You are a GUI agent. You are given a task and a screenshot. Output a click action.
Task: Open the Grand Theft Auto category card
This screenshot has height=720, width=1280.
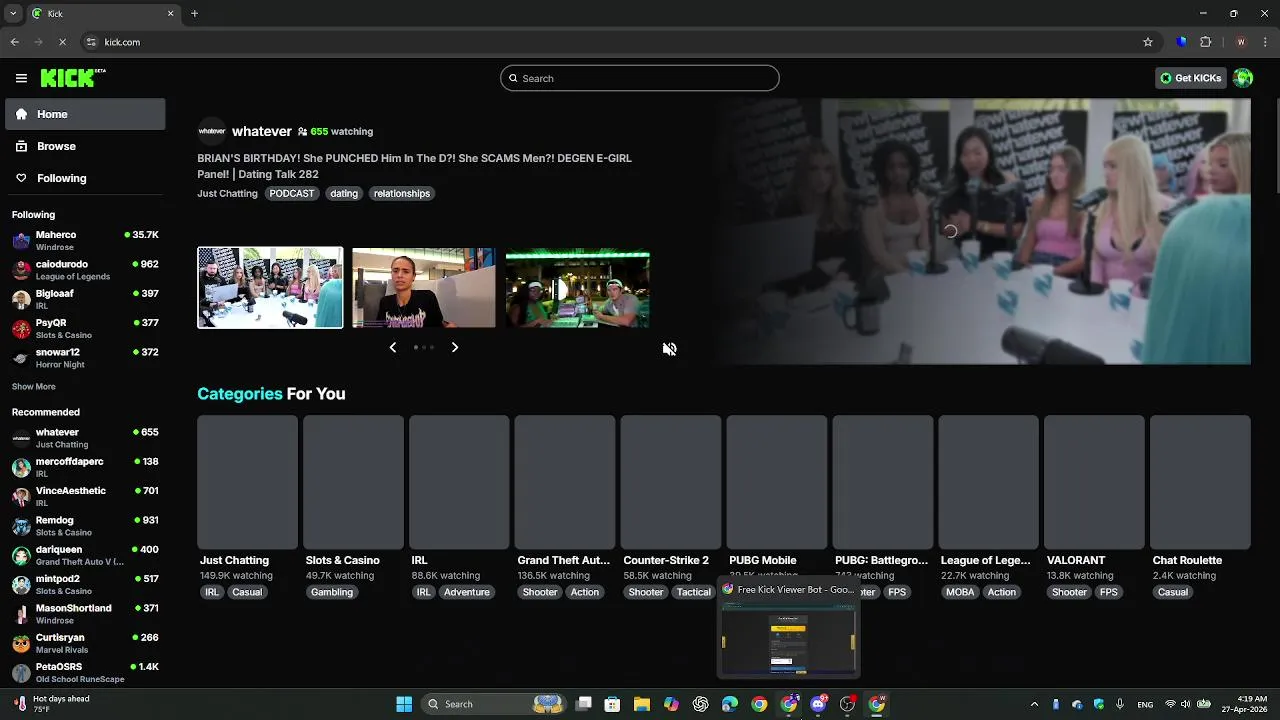(x=565, y=482)
